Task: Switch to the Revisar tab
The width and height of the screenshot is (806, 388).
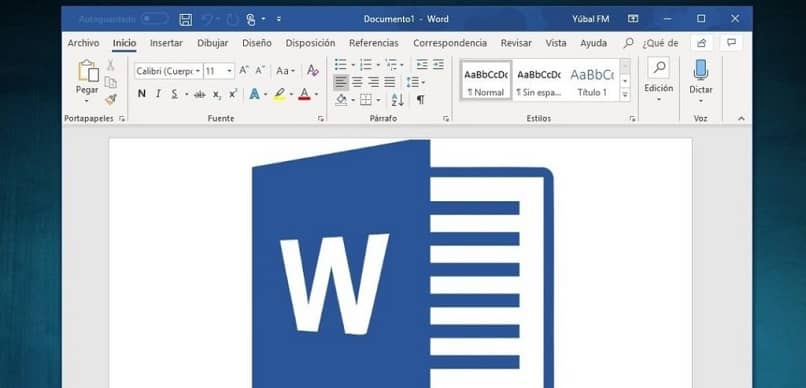Action: coord(516,43)
